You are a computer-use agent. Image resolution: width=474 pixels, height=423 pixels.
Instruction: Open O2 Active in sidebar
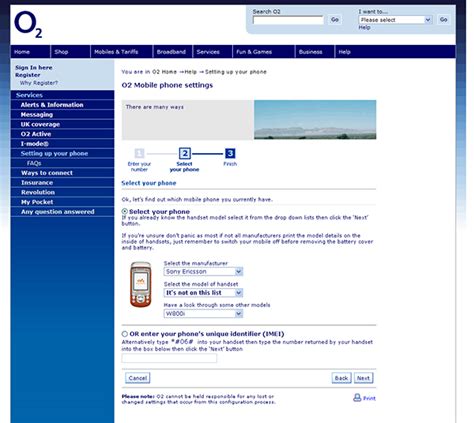tap(62, 134)
